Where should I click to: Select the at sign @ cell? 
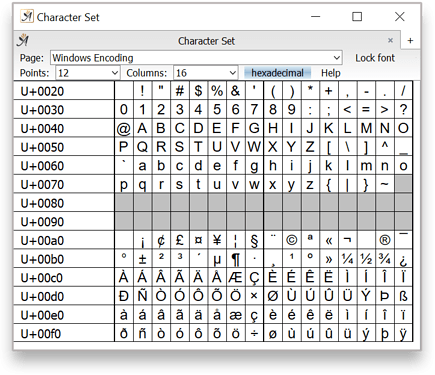click(124, 128)
